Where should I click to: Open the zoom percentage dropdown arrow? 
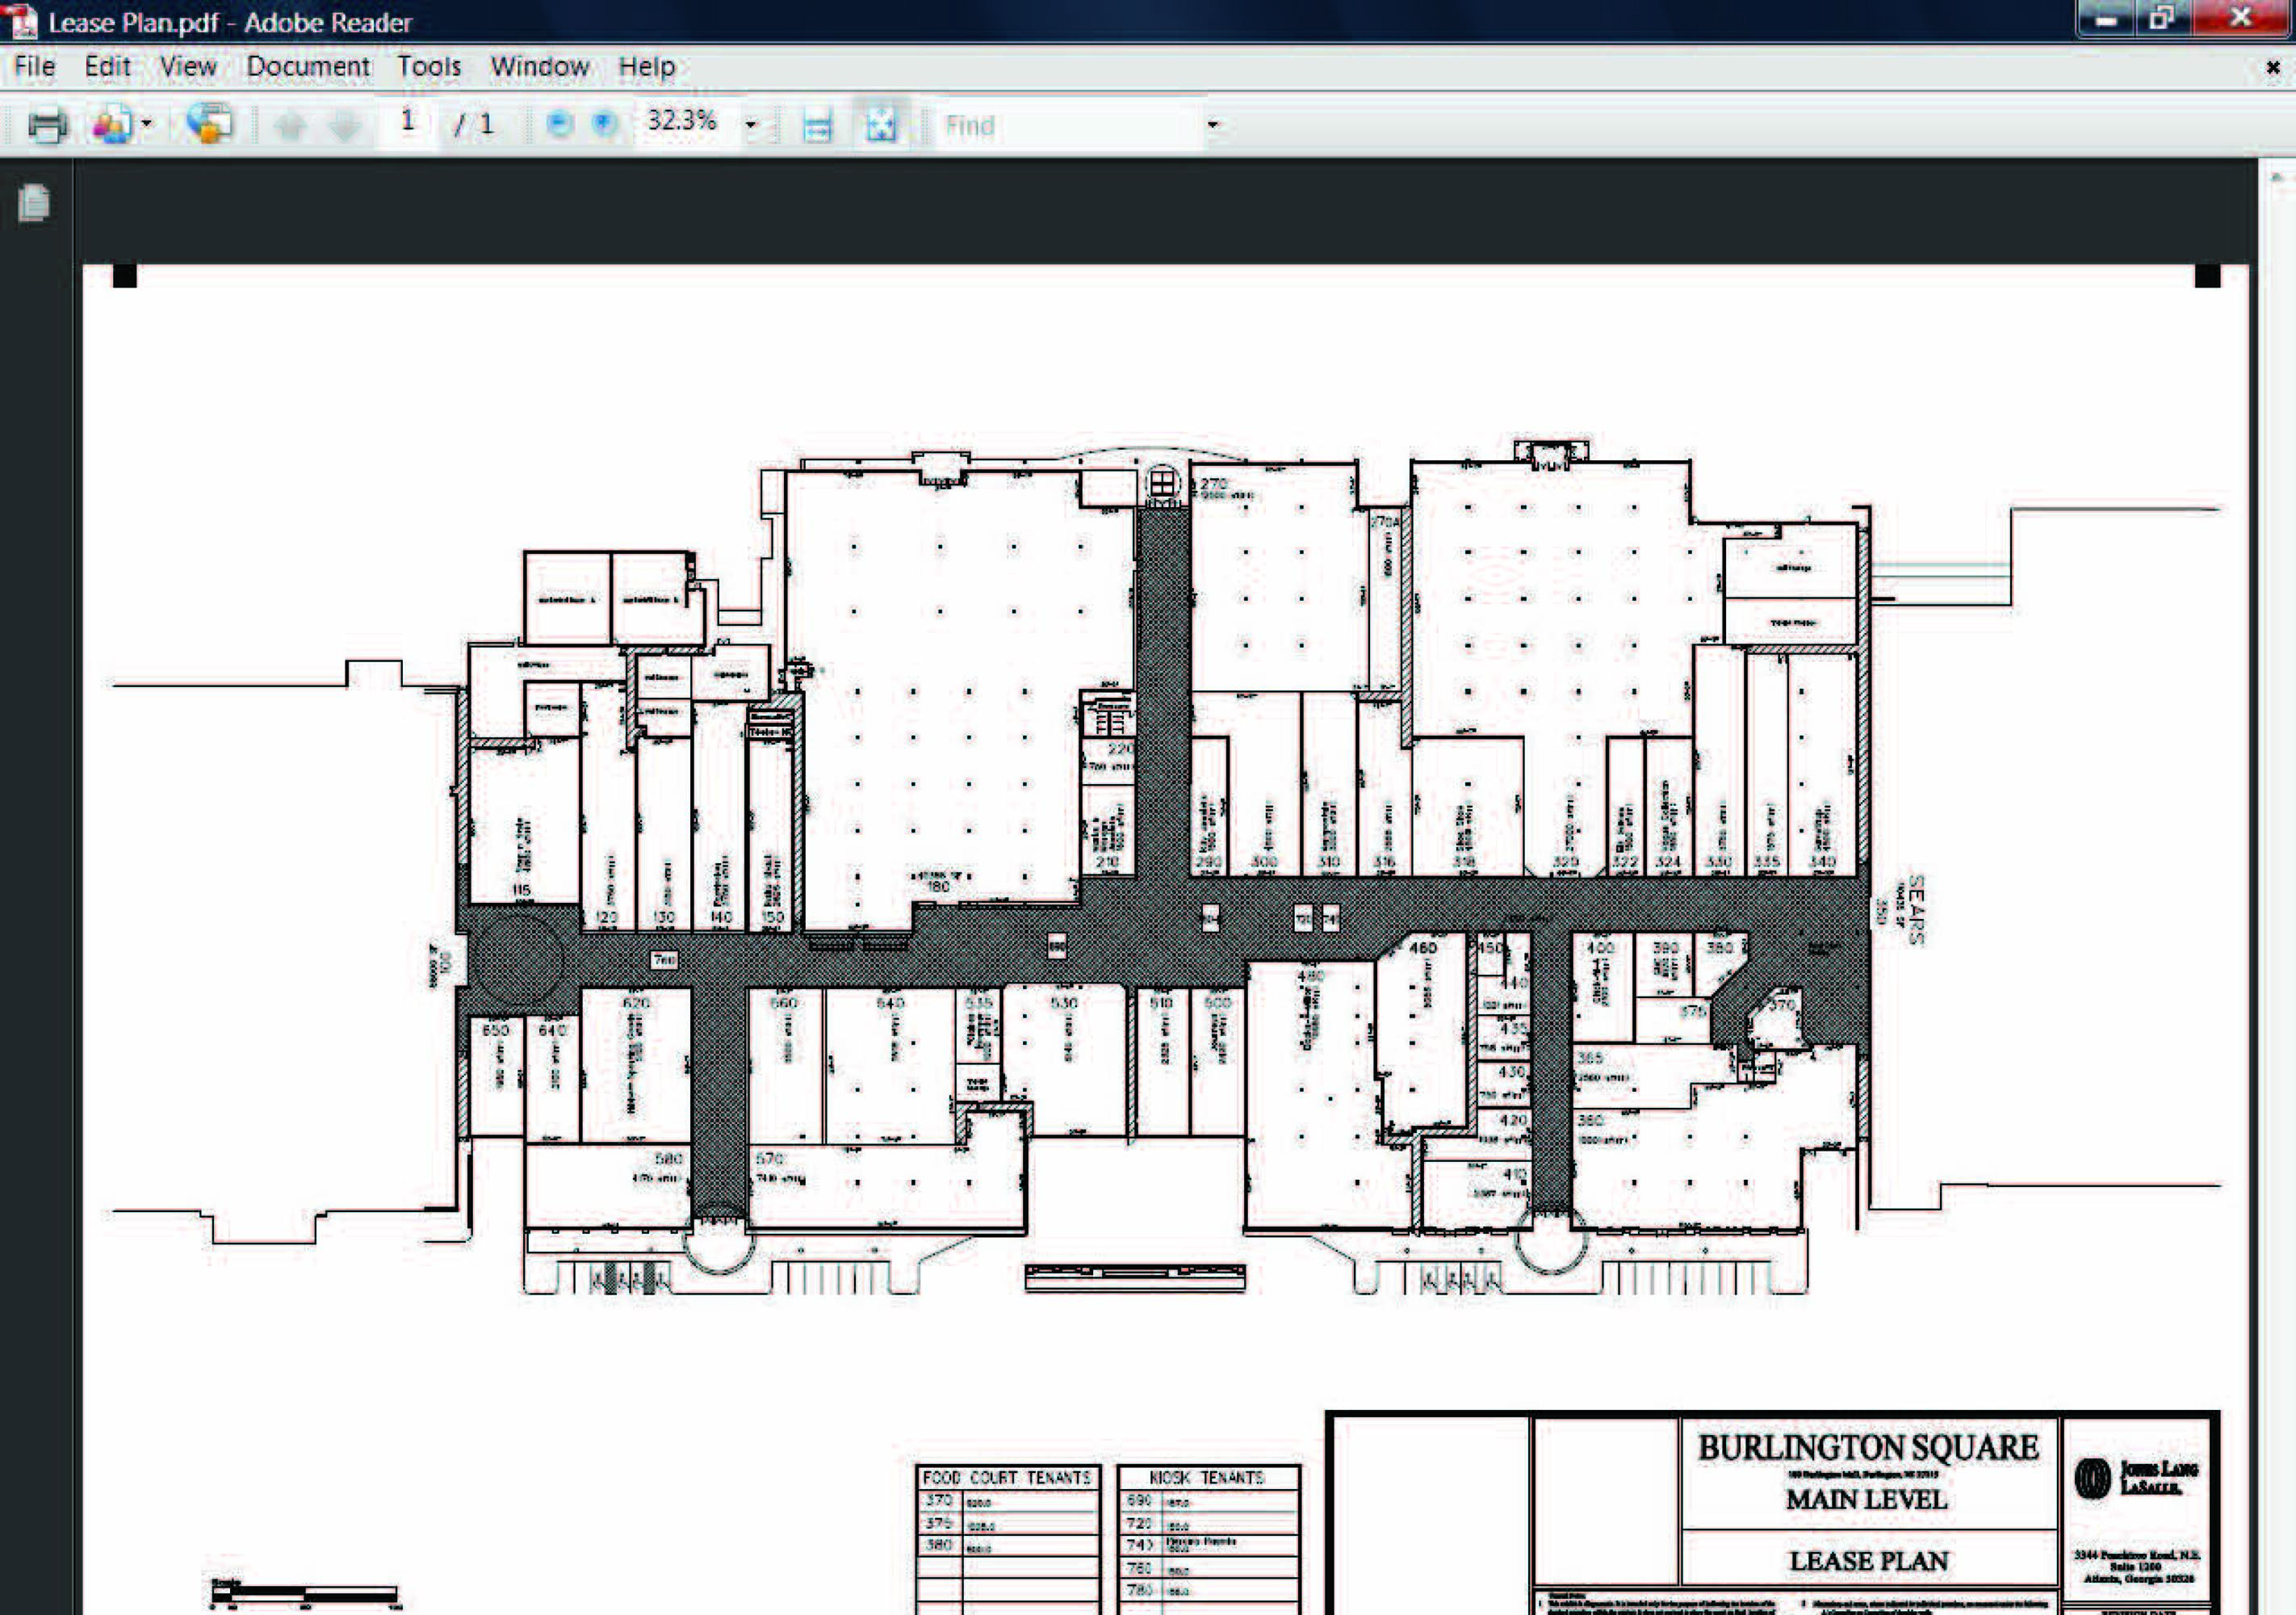[751, 125]
